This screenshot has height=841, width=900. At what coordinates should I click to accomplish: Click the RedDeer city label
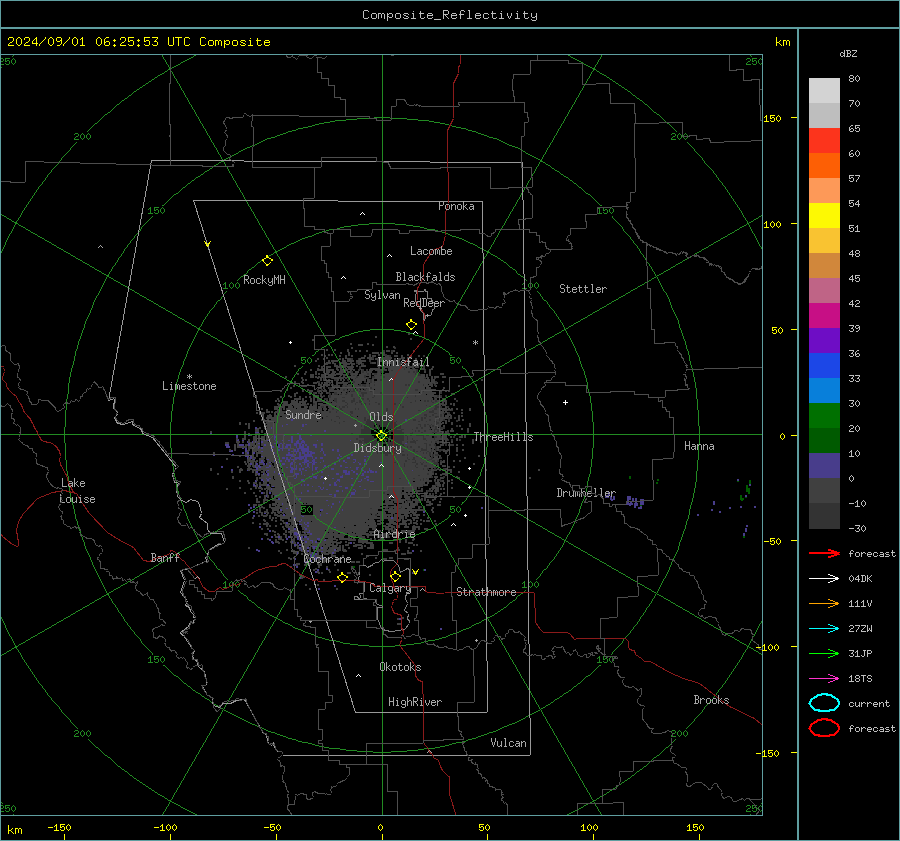coord(424,303)
